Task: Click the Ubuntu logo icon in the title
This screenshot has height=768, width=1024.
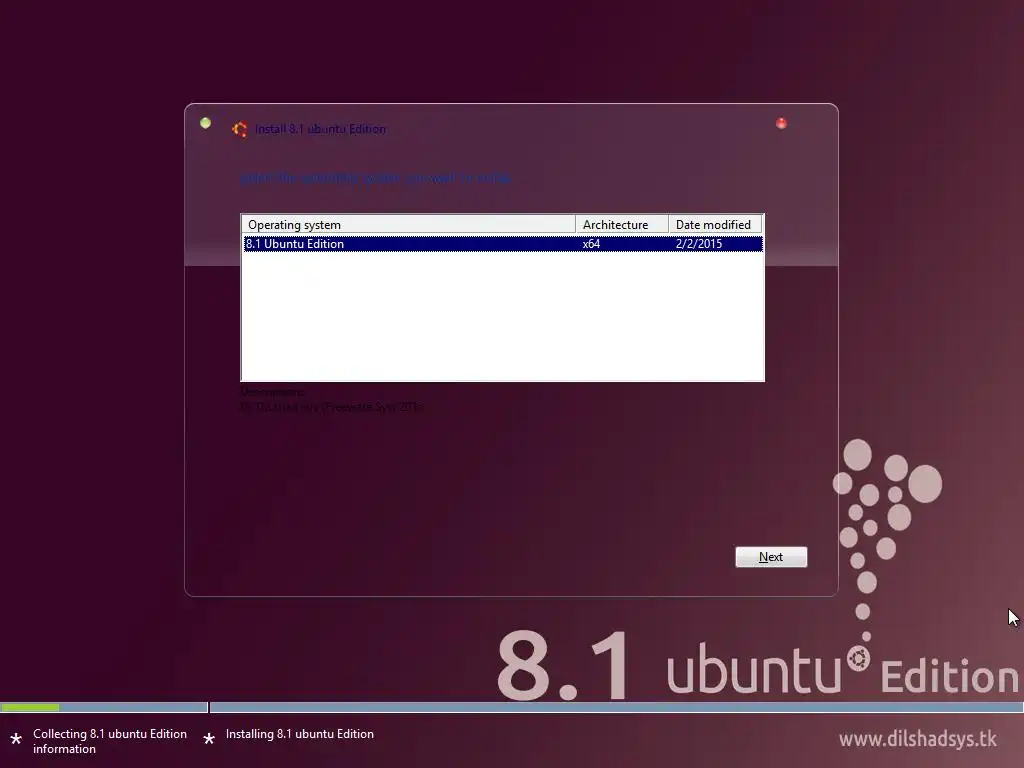Action: (240, 129)
